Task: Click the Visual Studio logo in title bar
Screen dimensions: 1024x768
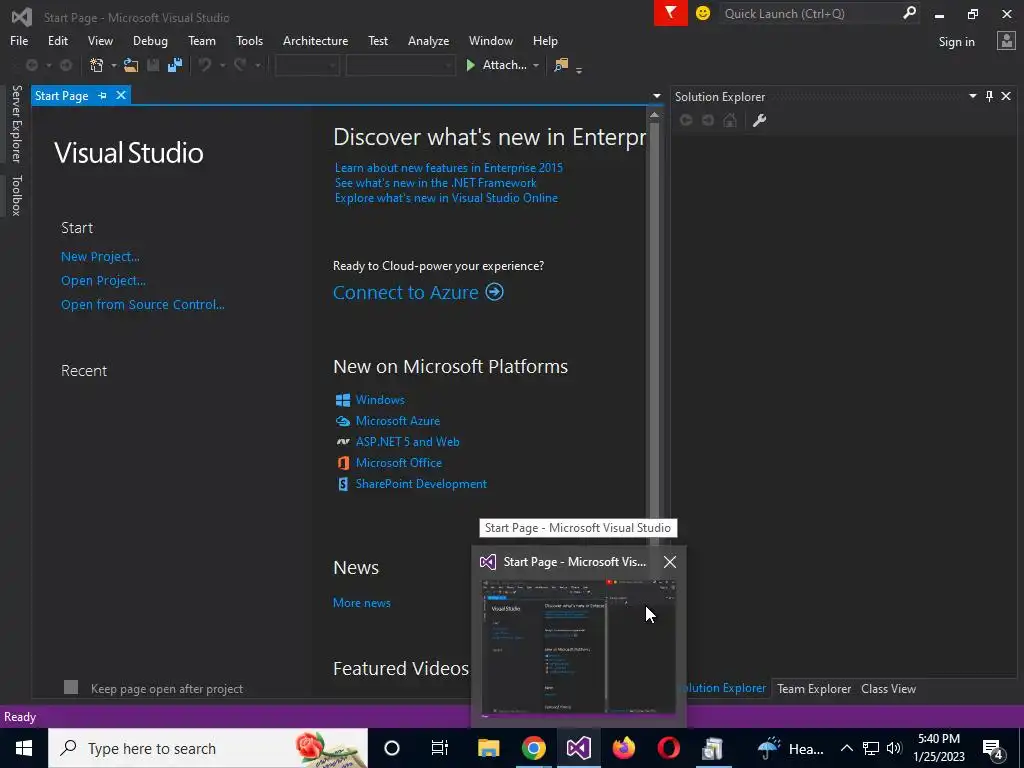Action: coord(22,17)
